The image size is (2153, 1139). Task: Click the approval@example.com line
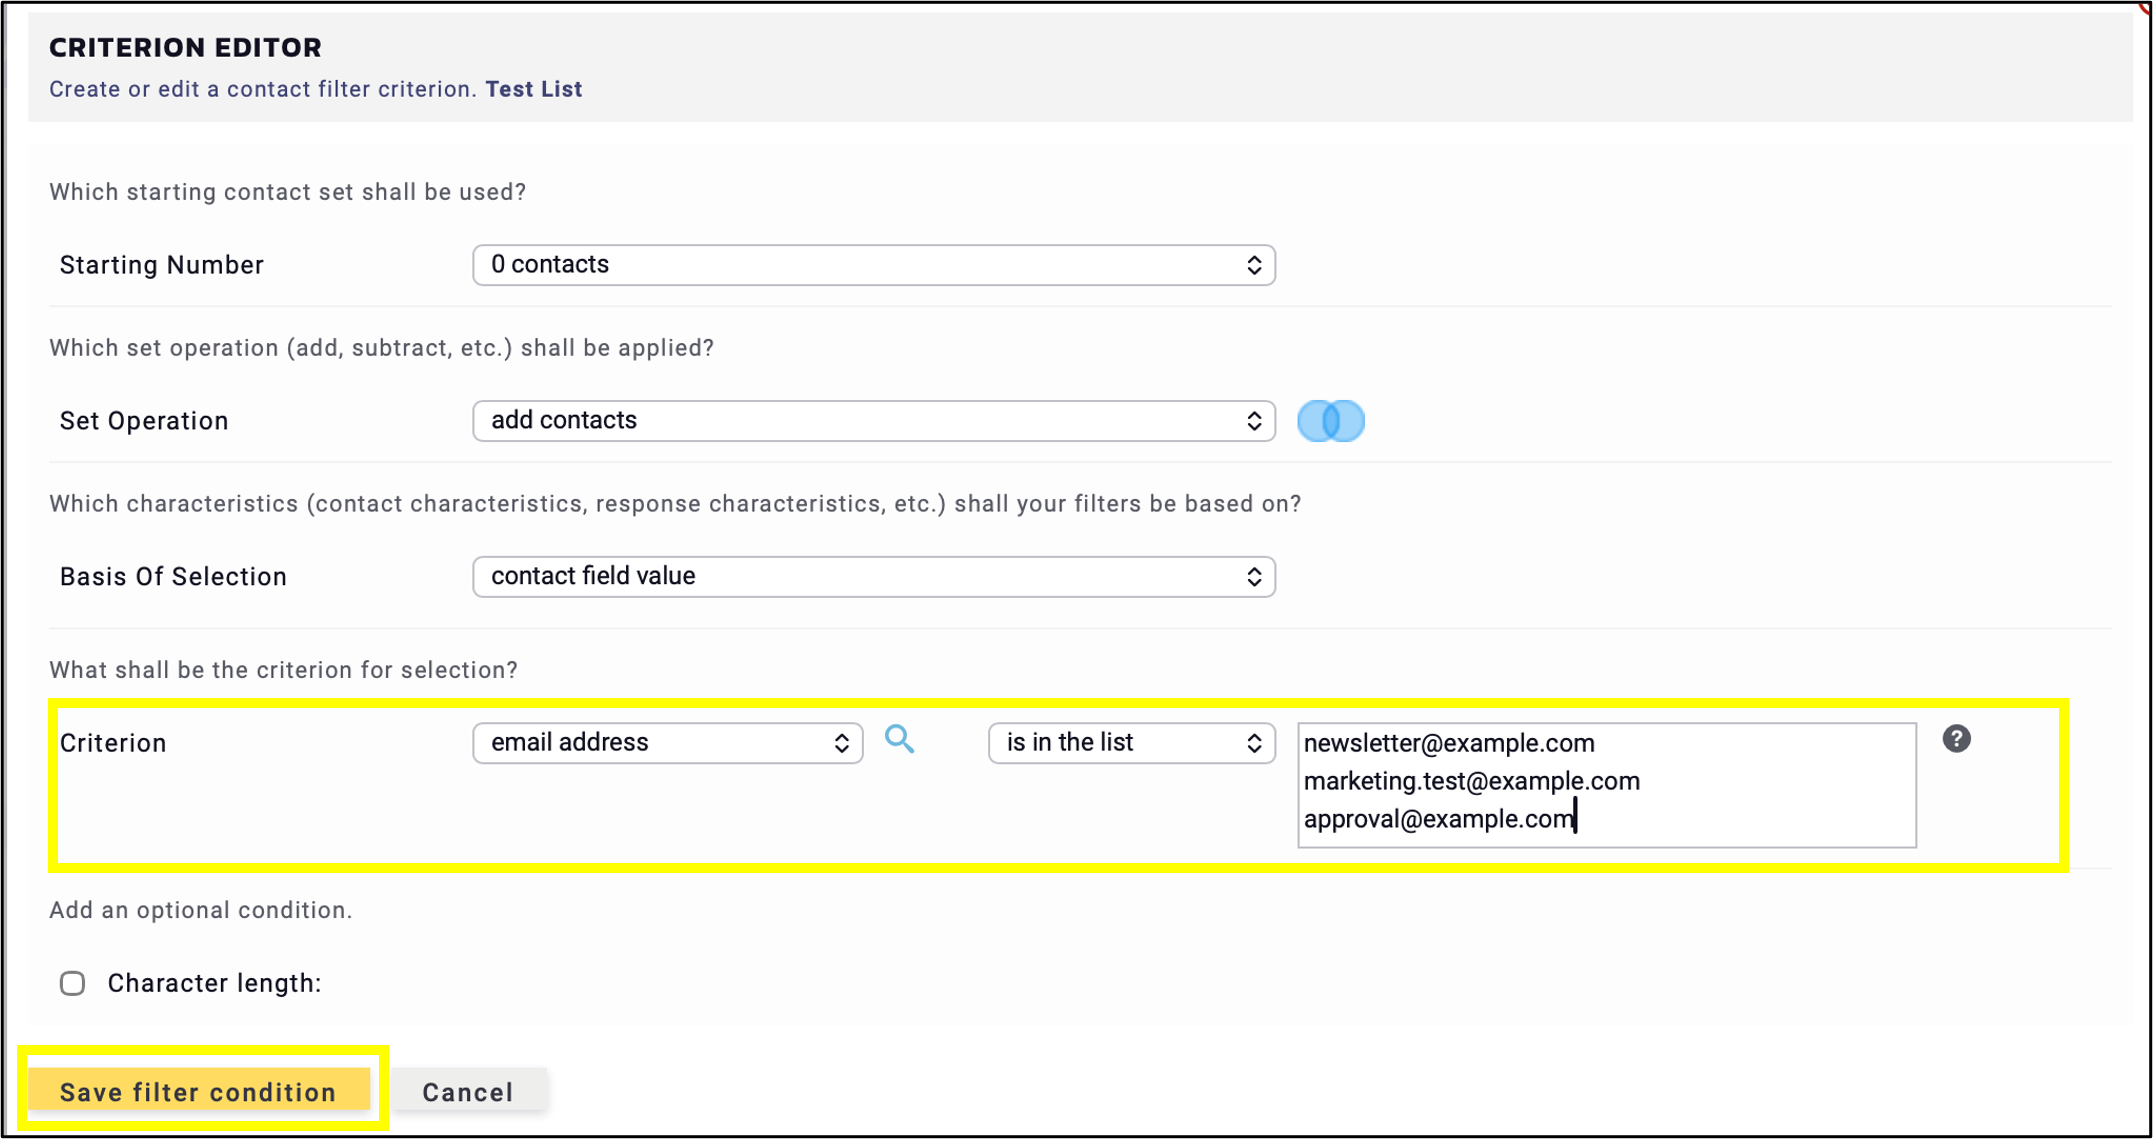pos(1438,819)
